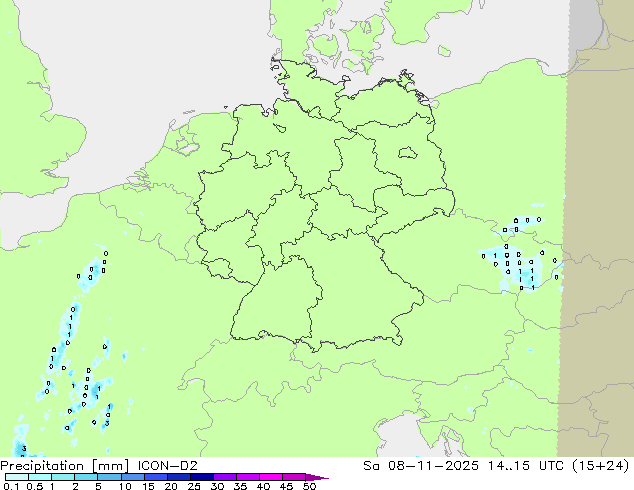
Task: Select the 5–10 mm legend swatch
Action: click(109, 477)
